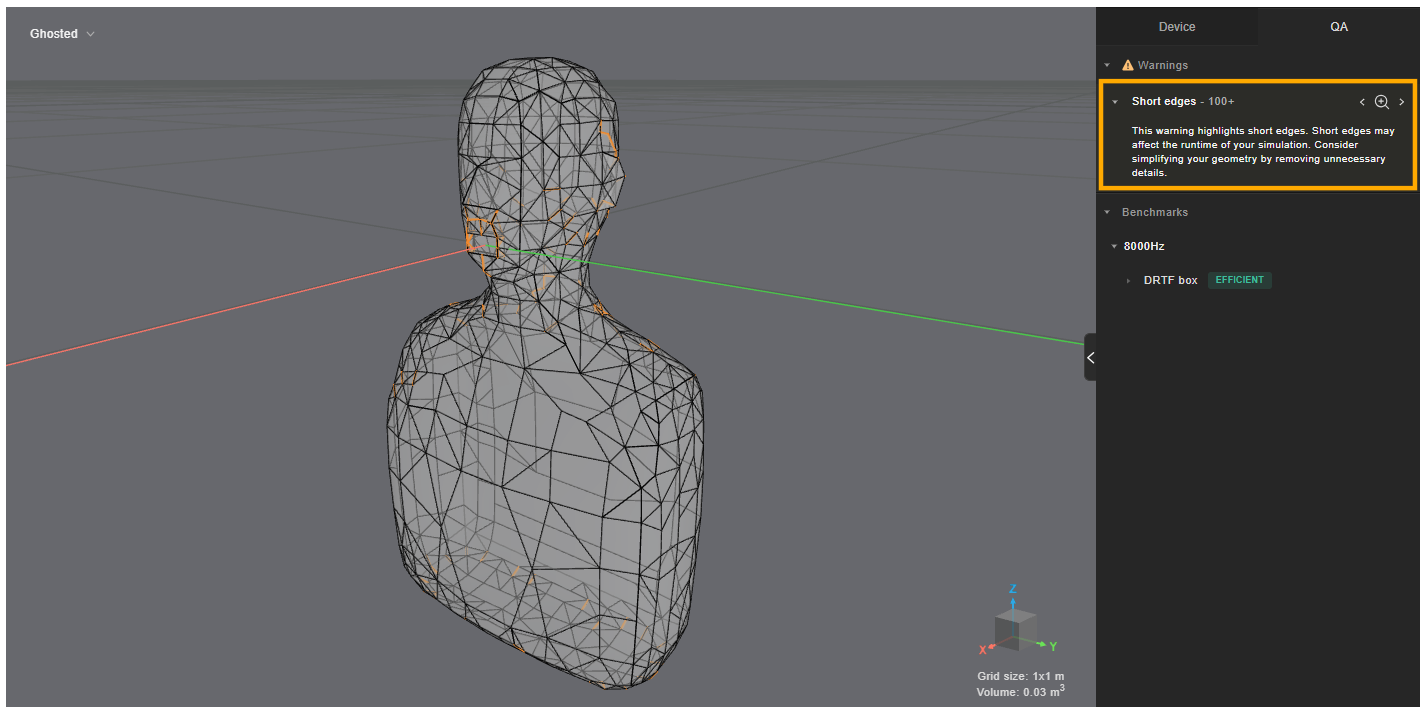Collapse the 8000Hz benchmark group

pos(1114,246)
